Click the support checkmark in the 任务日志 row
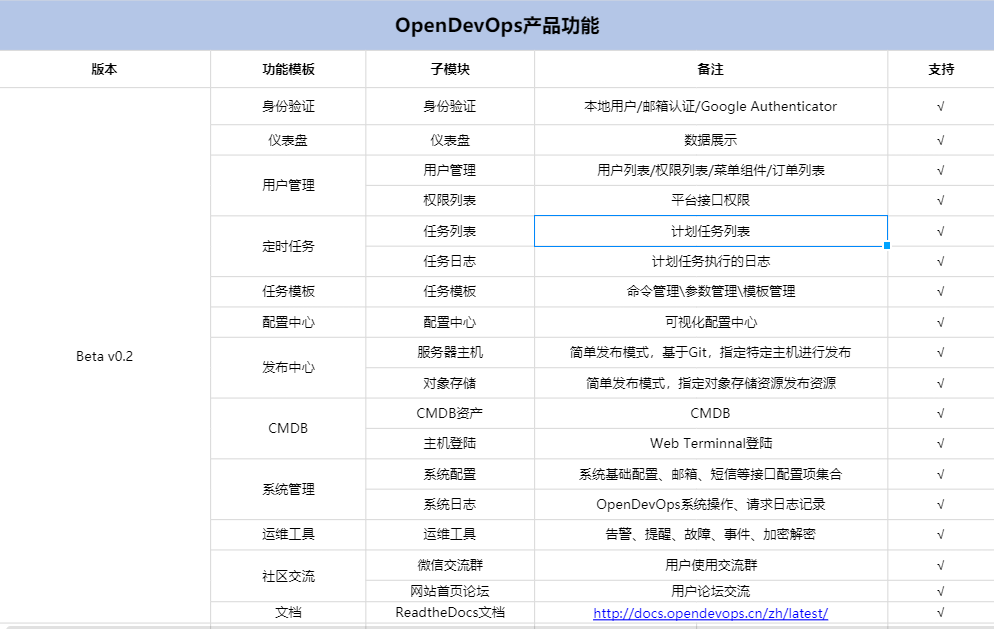The image size is (994, 629). click(941, 261)
